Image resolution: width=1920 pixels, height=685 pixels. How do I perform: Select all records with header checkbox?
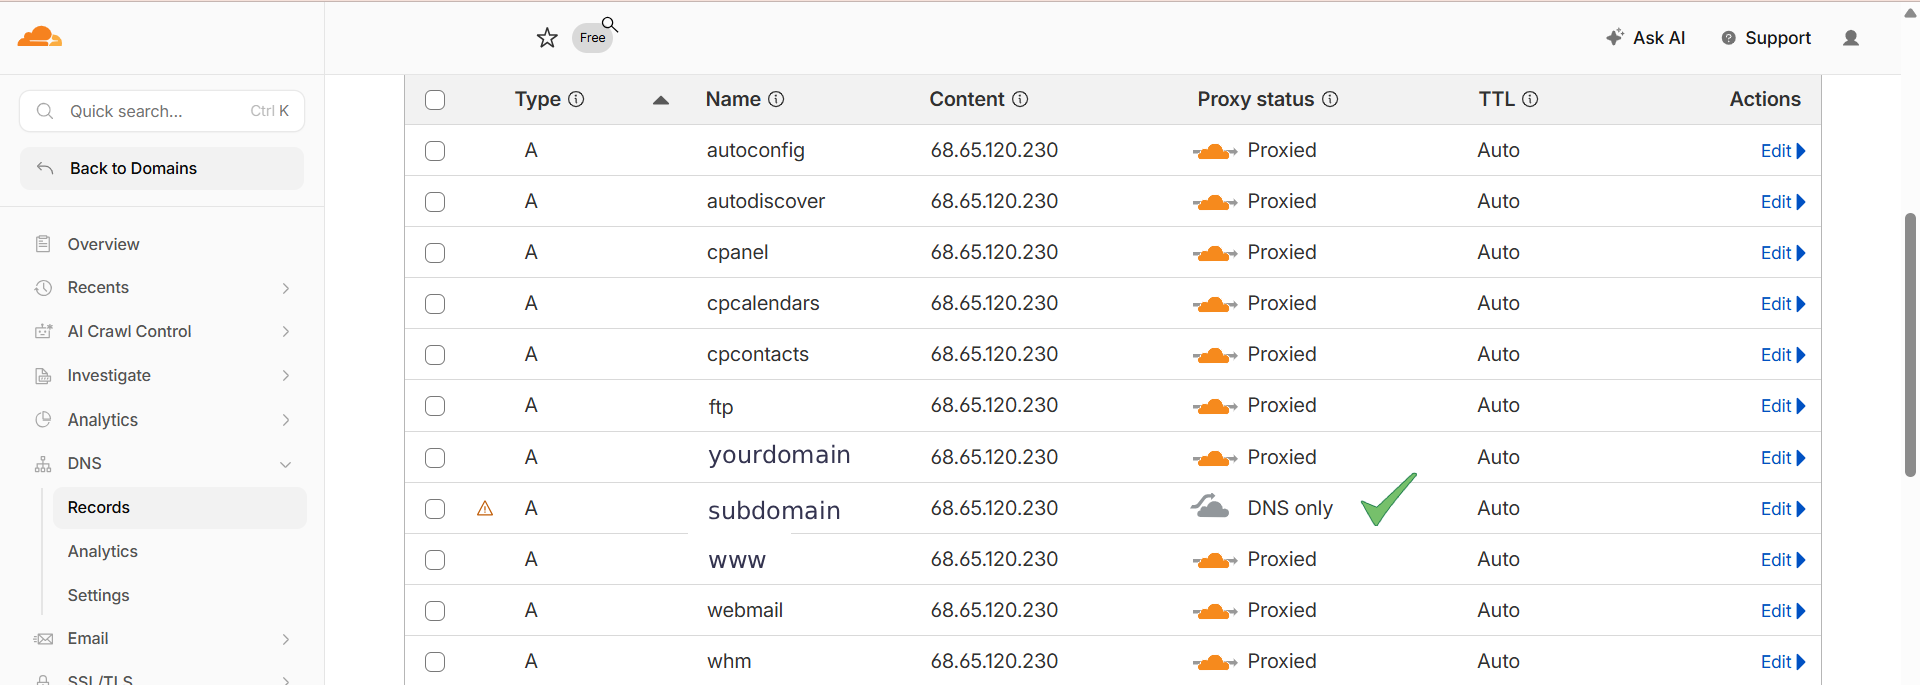tap(435, 100)
